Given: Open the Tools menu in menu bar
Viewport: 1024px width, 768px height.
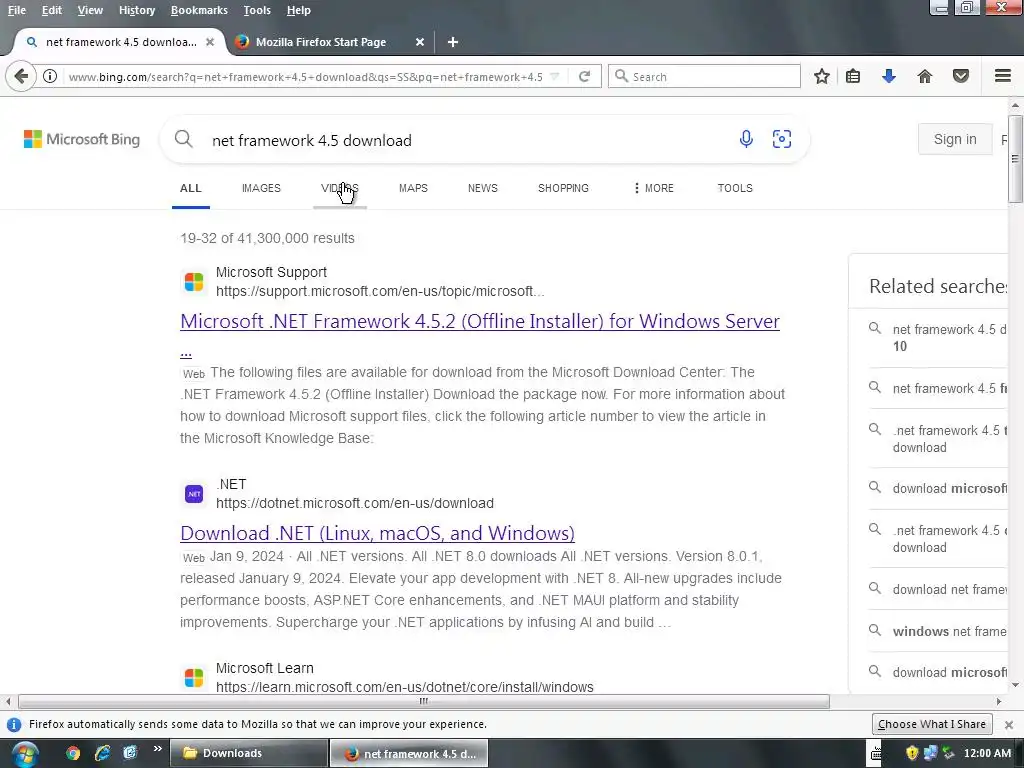Looking at the screenshot, I should coord(257,10).
